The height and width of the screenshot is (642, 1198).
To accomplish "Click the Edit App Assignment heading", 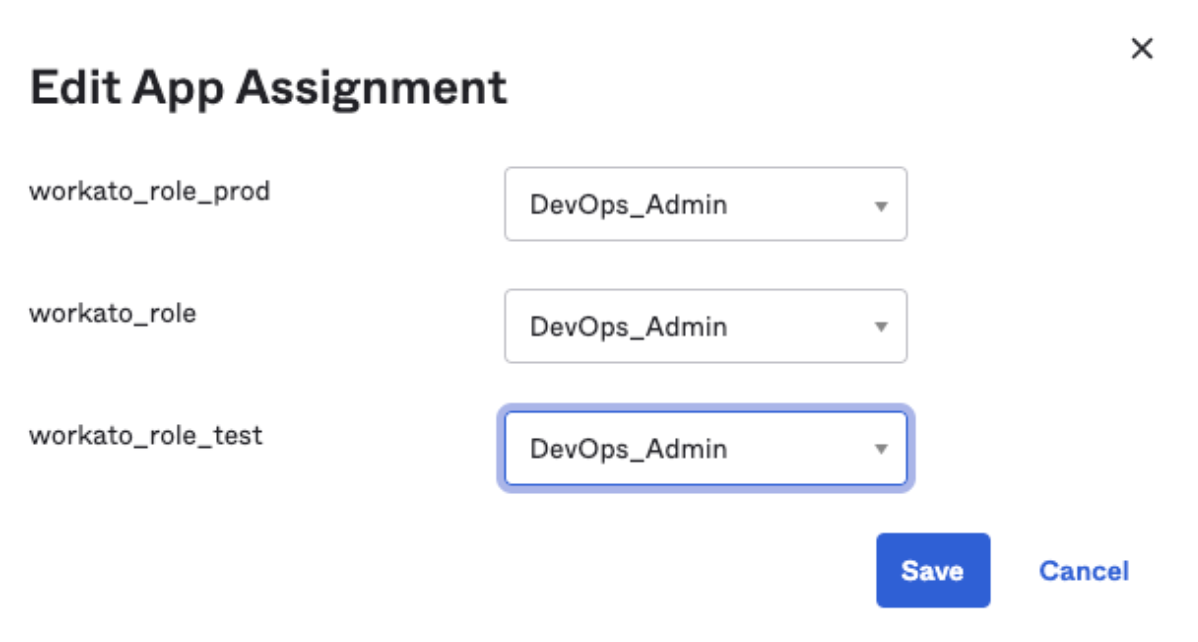I will click(268, 88).
